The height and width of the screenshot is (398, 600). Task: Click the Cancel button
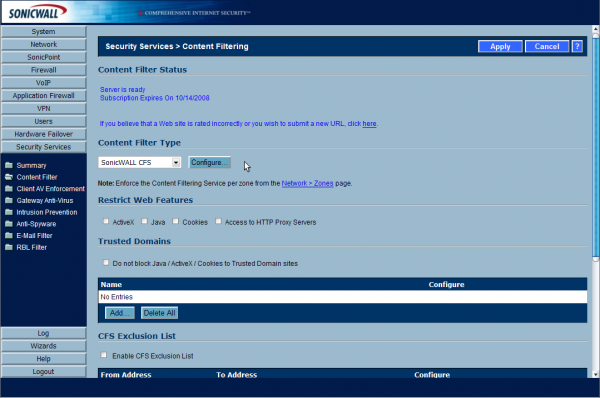pos(547,46)
